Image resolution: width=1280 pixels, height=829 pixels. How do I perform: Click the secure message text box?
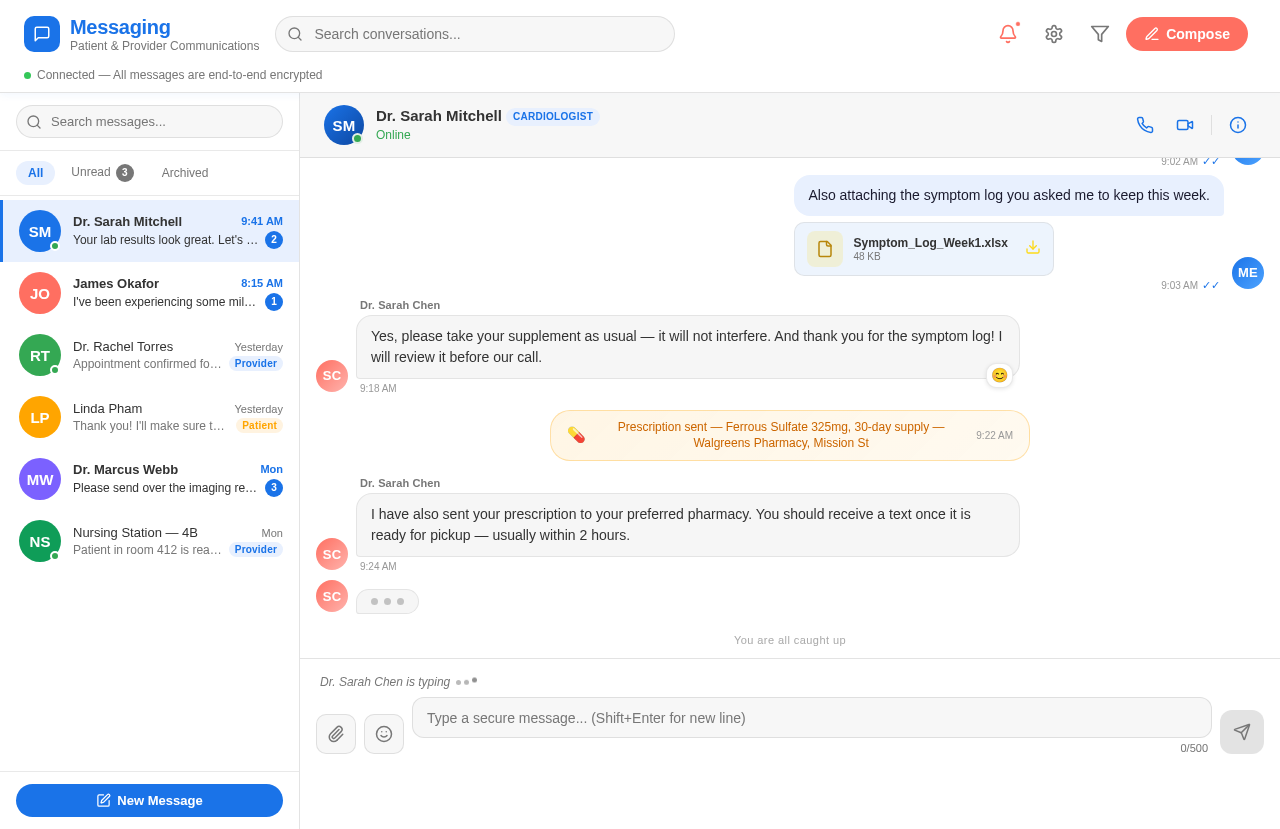812,718
